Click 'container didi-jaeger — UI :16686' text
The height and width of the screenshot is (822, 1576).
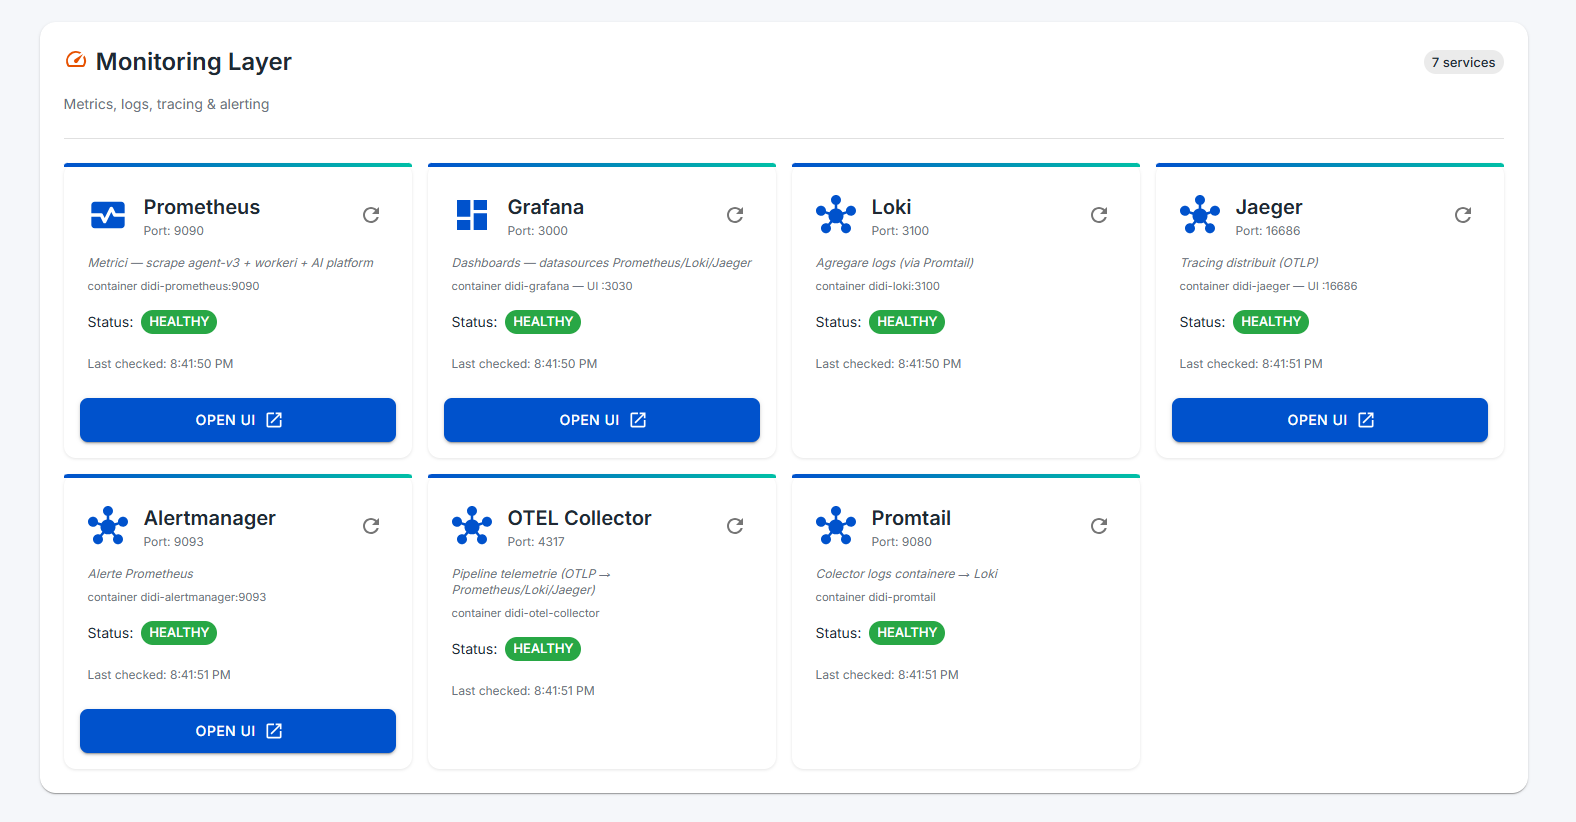click(x=1269, y=286)
